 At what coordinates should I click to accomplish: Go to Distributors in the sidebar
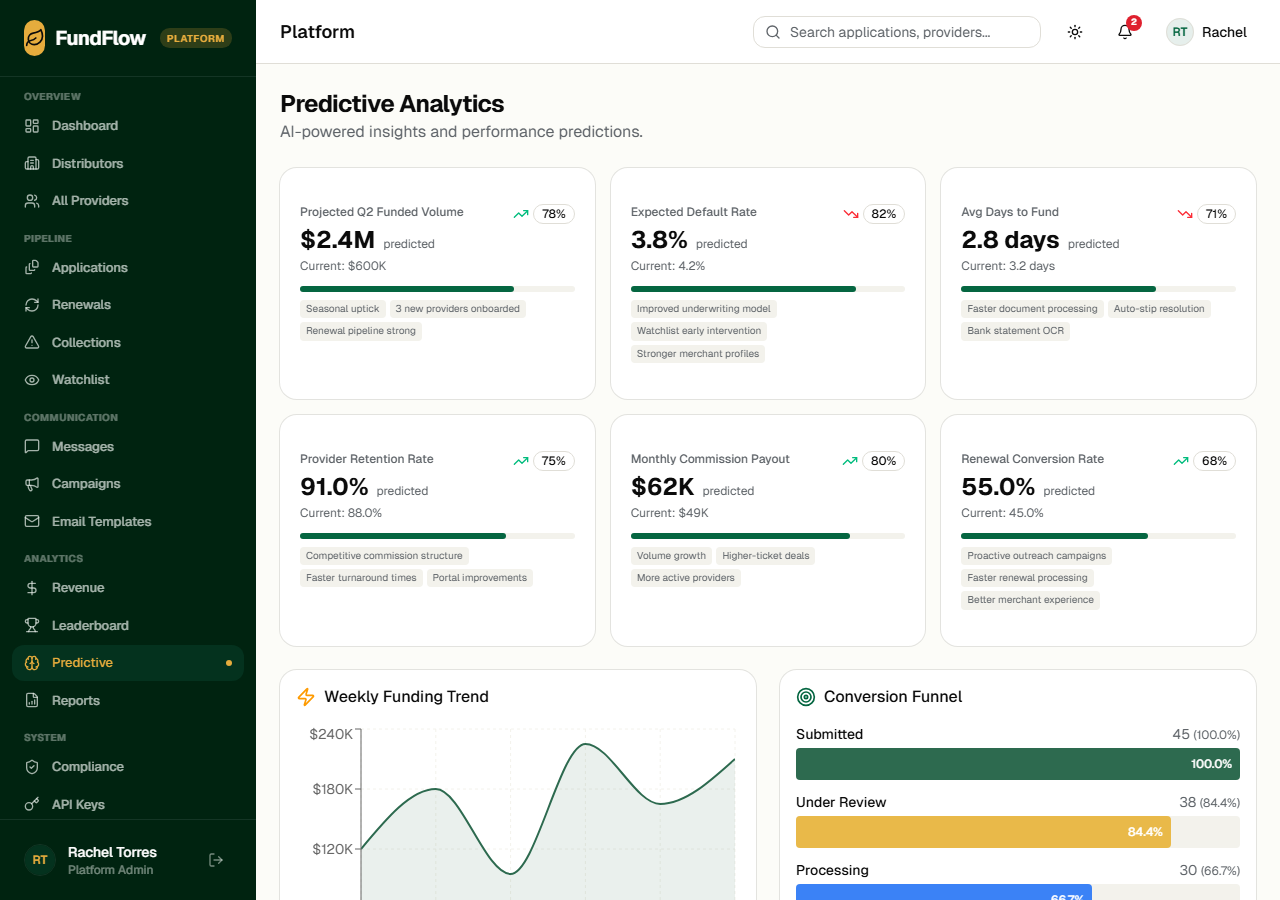[128, 163]
